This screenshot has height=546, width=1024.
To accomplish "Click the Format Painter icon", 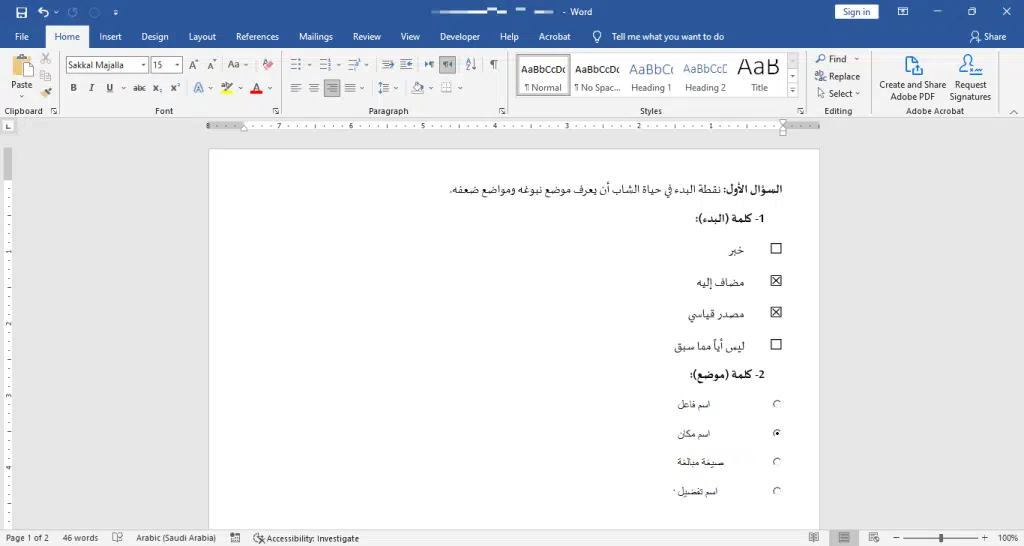I will tap(46, 92).
